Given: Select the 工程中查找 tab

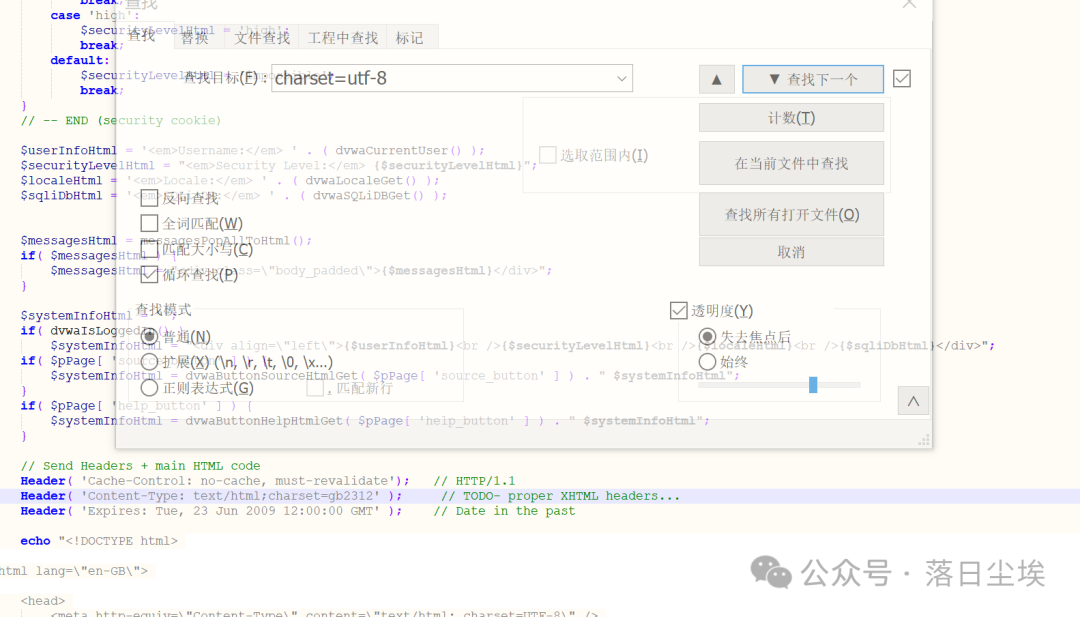Looking at the screenshot, I should pos(343,38).
